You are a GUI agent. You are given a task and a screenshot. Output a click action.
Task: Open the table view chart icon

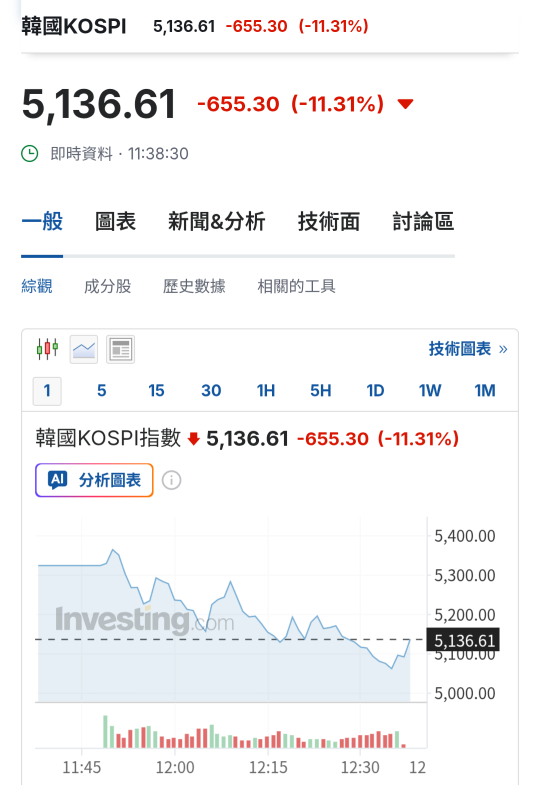(x=121, y=349)
